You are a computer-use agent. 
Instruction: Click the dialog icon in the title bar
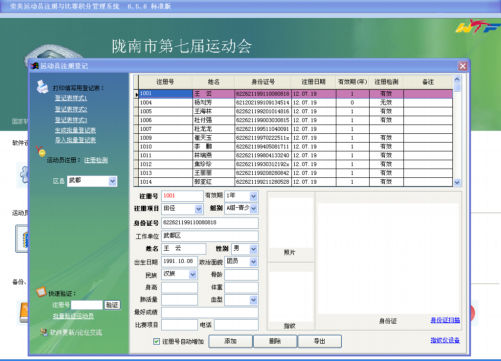click(35, 66)
